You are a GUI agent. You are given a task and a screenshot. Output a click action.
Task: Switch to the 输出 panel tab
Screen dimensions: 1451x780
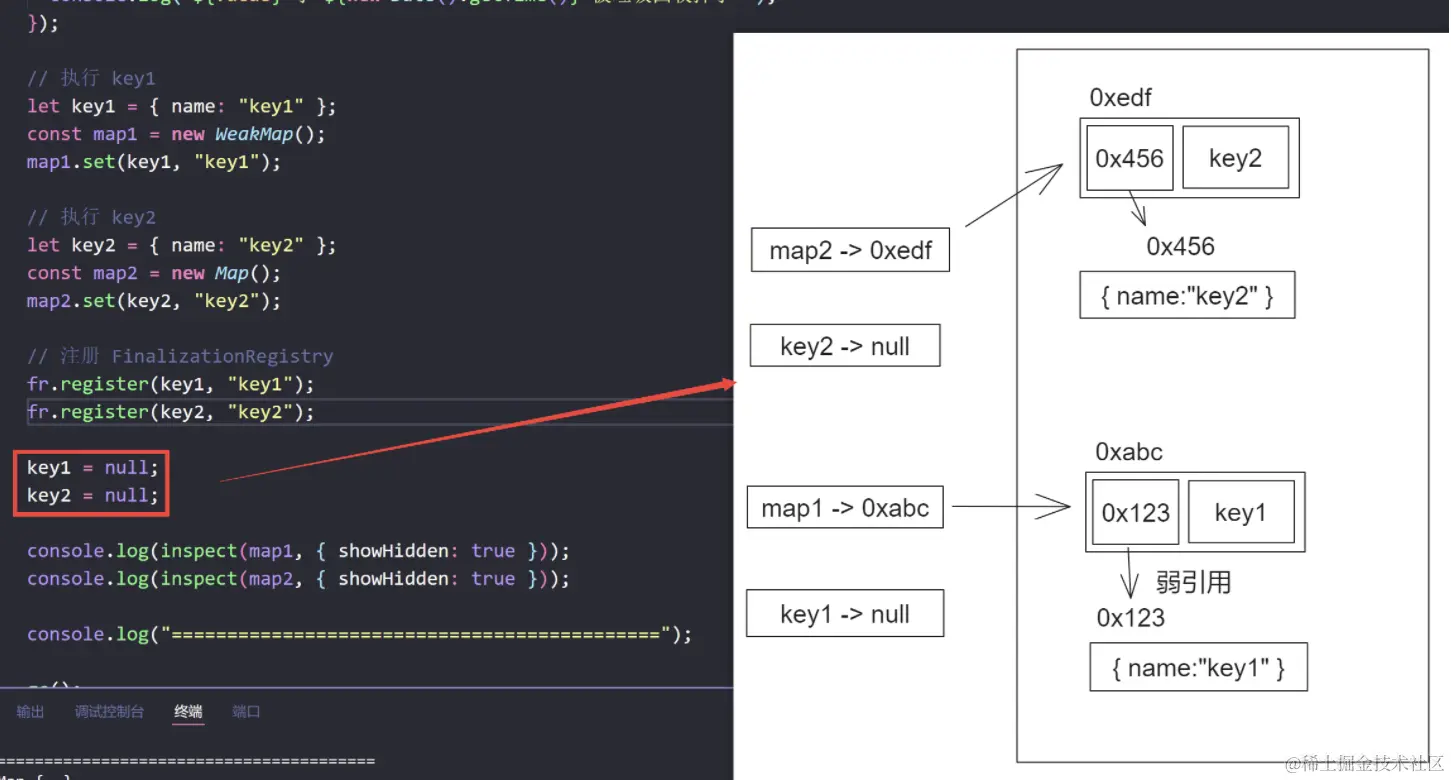(30, 712)
